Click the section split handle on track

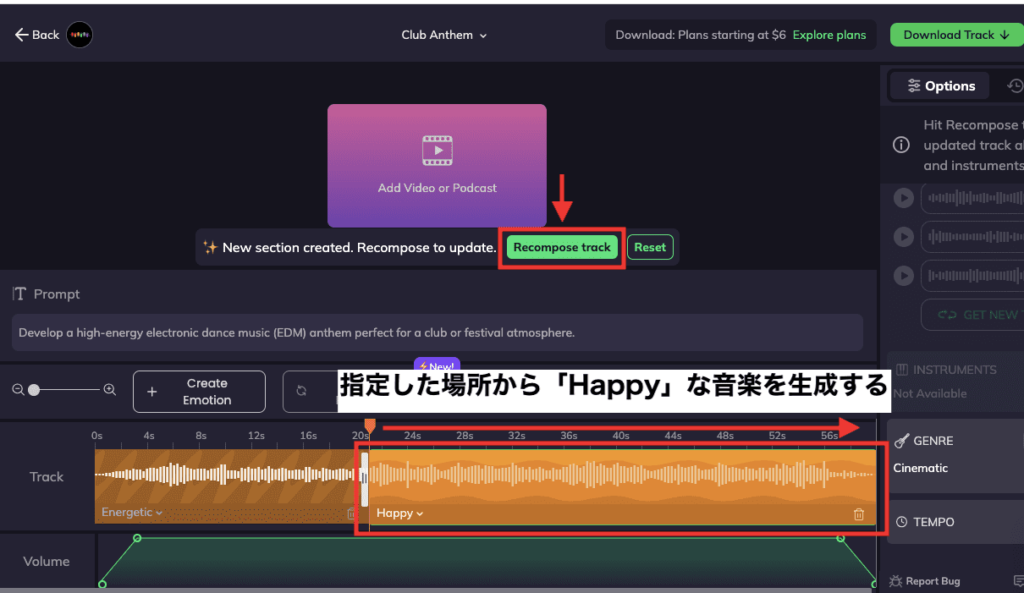[x=364, y=479]
